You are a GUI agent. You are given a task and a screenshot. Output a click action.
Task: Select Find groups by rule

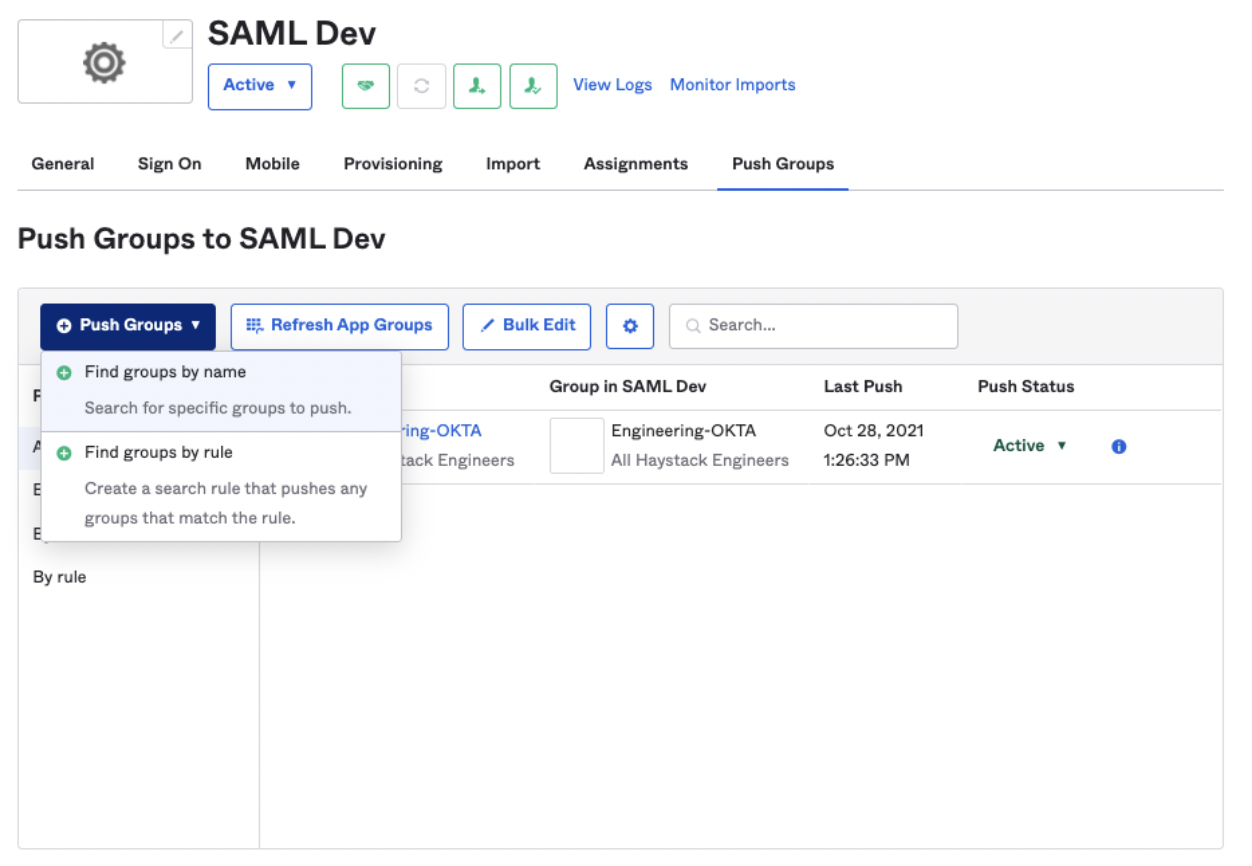pos(158,453)
